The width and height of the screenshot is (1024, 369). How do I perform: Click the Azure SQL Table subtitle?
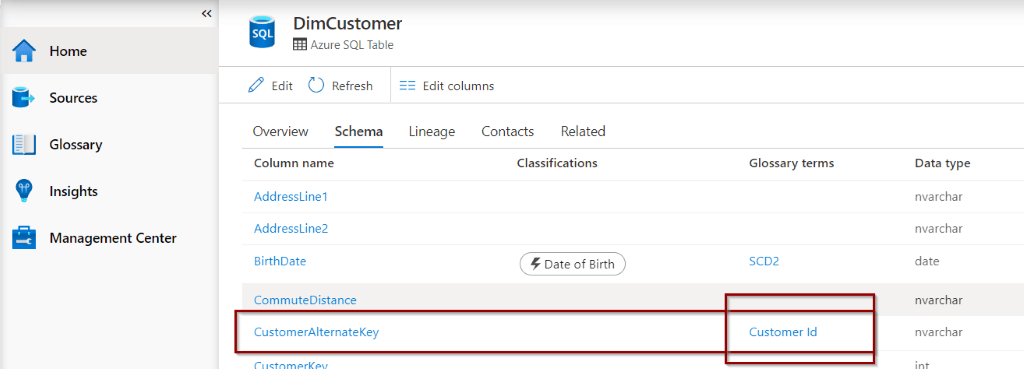[351, 45]
